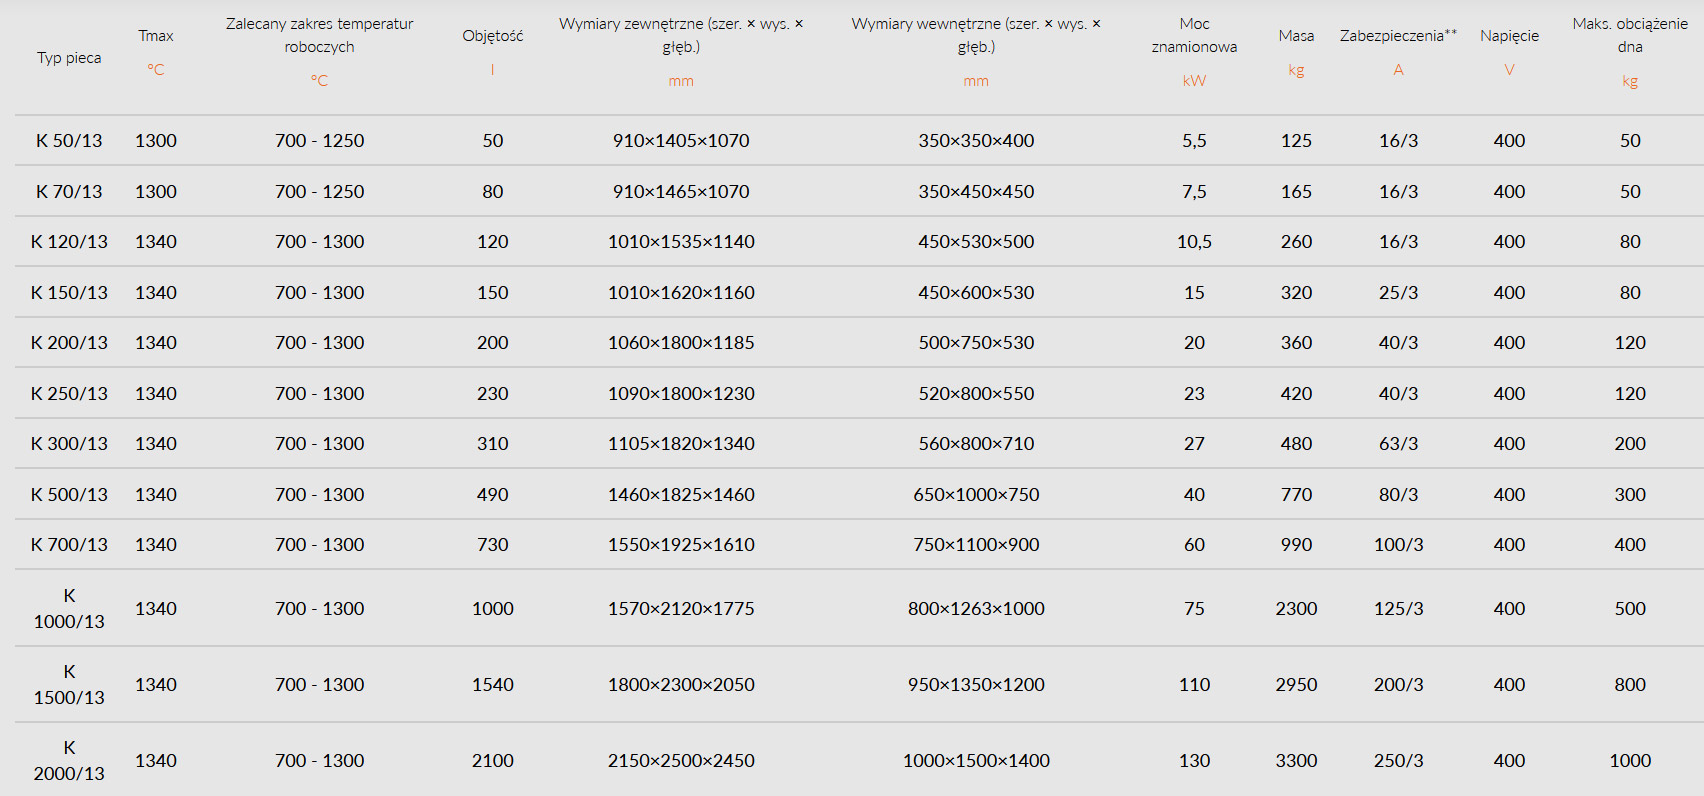This screenshot has height=796, width=1704.
Task: Select the K 2000/13 row label
Action: (x=69, y=760)
